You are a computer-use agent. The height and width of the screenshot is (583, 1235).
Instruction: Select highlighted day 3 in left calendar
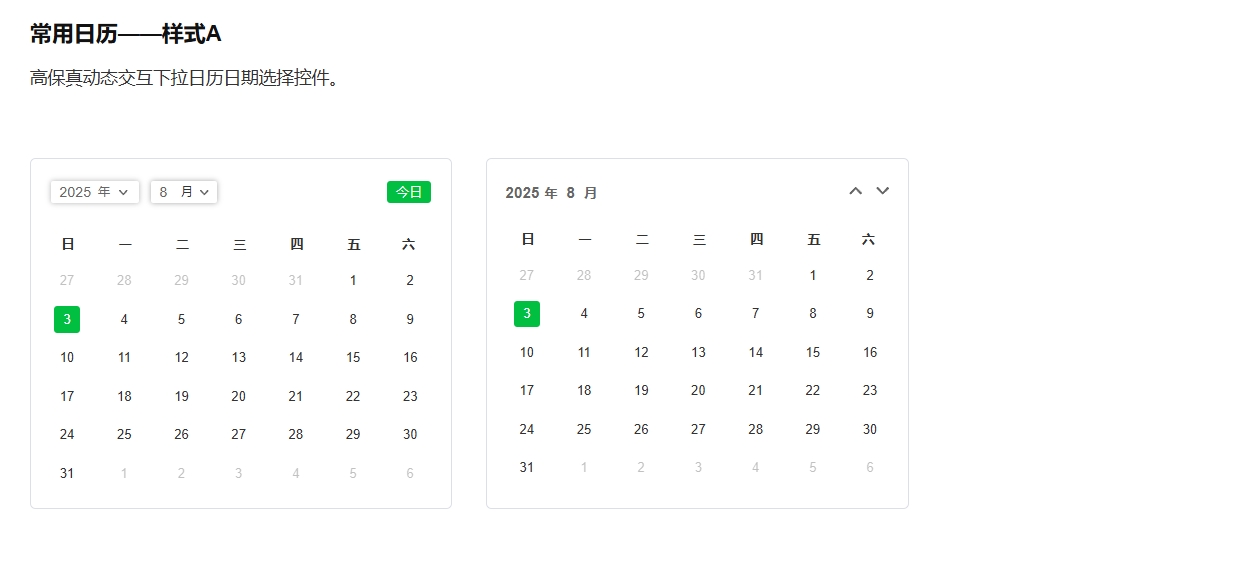[x=67, y=320]
